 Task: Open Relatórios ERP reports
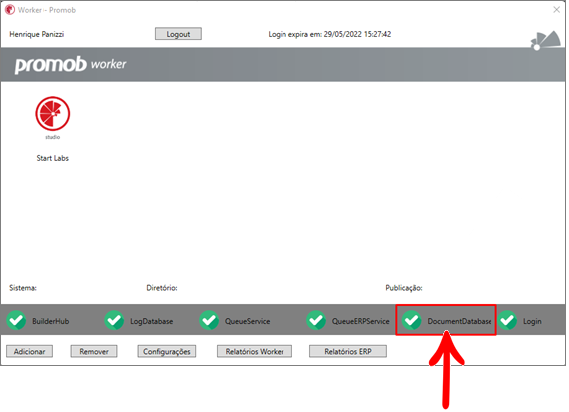348,351
